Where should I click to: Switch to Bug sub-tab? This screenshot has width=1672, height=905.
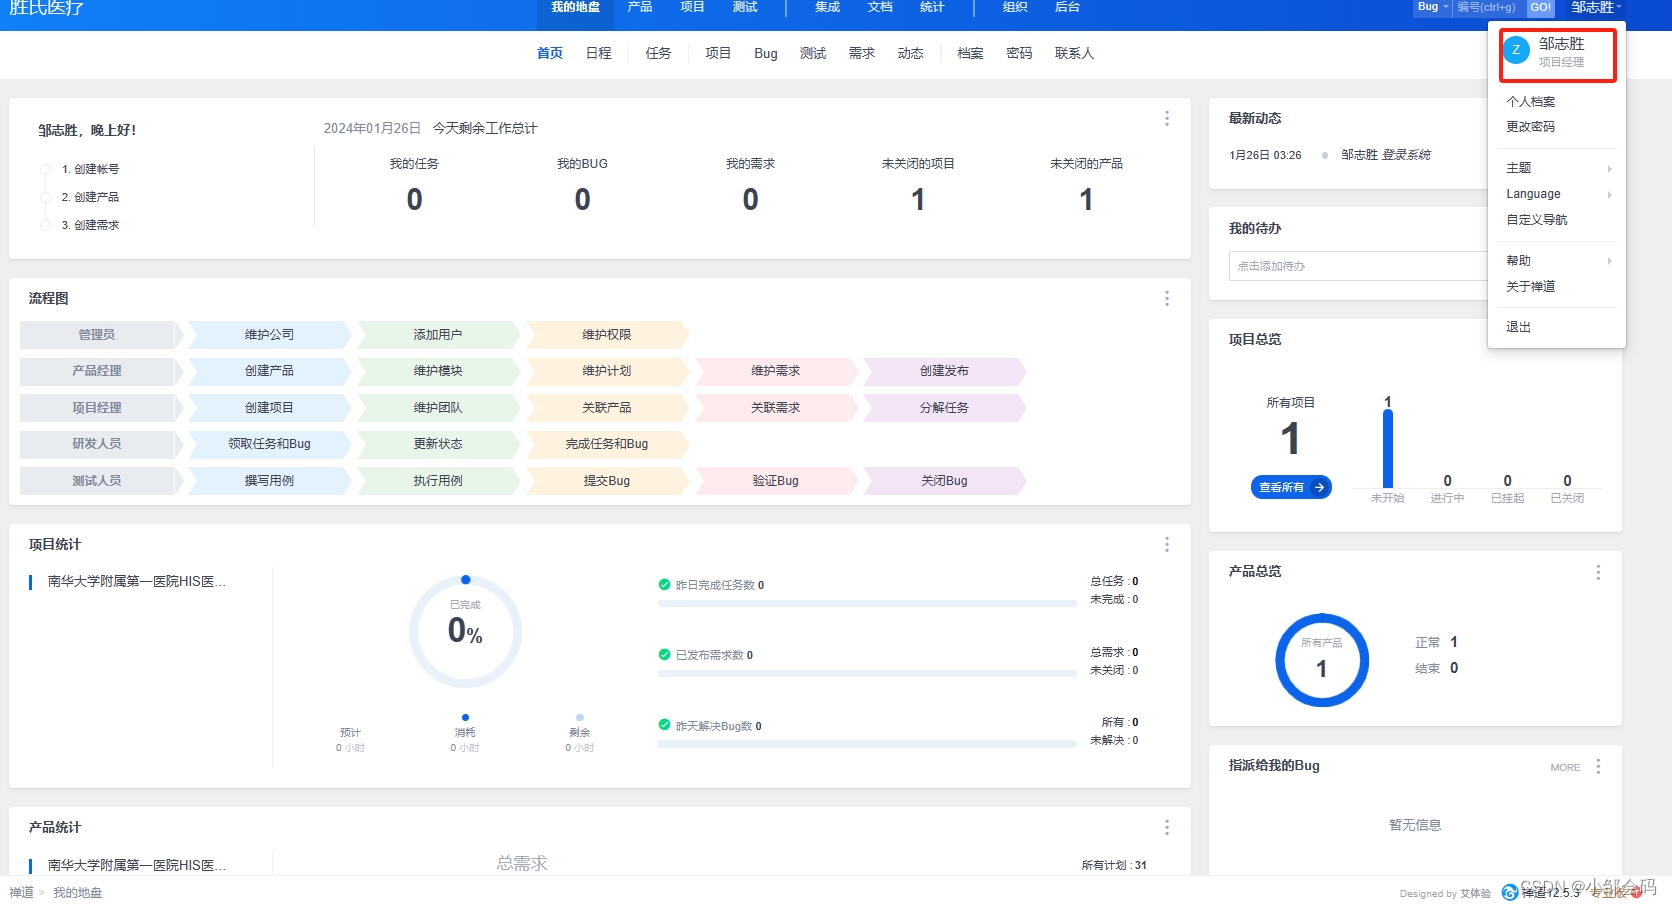tap(766, 54)
